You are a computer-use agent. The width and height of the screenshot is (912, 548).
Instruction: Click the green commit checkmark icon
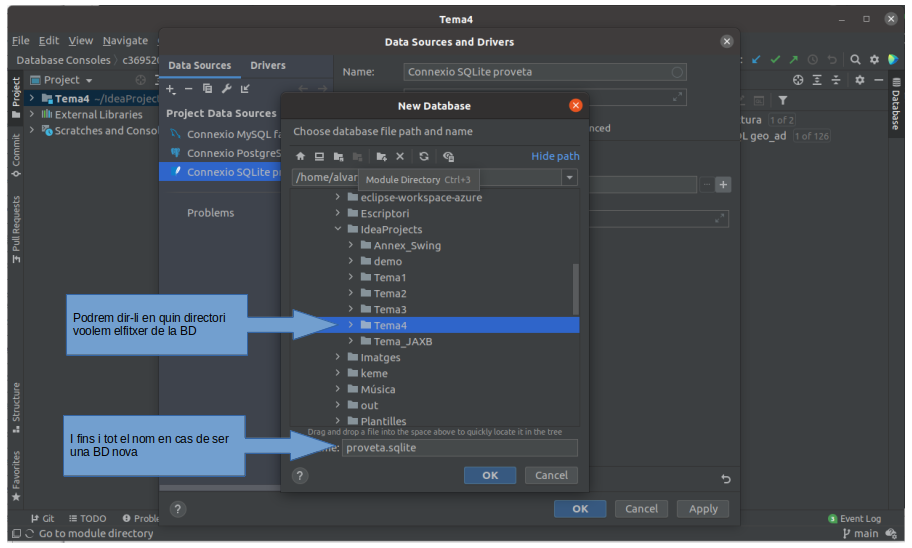point(775,59)
